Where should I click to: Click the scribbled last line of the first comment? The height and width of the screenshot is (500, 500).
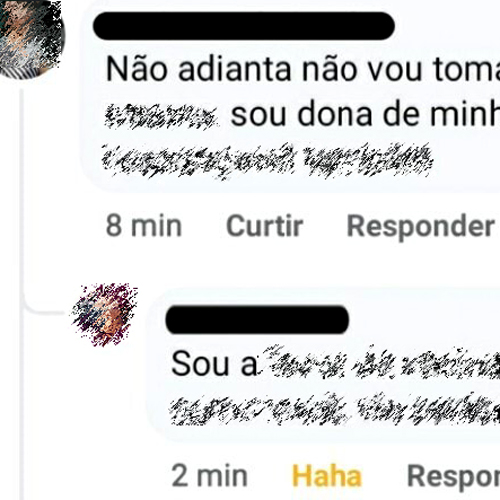click(x=268, y=161)
